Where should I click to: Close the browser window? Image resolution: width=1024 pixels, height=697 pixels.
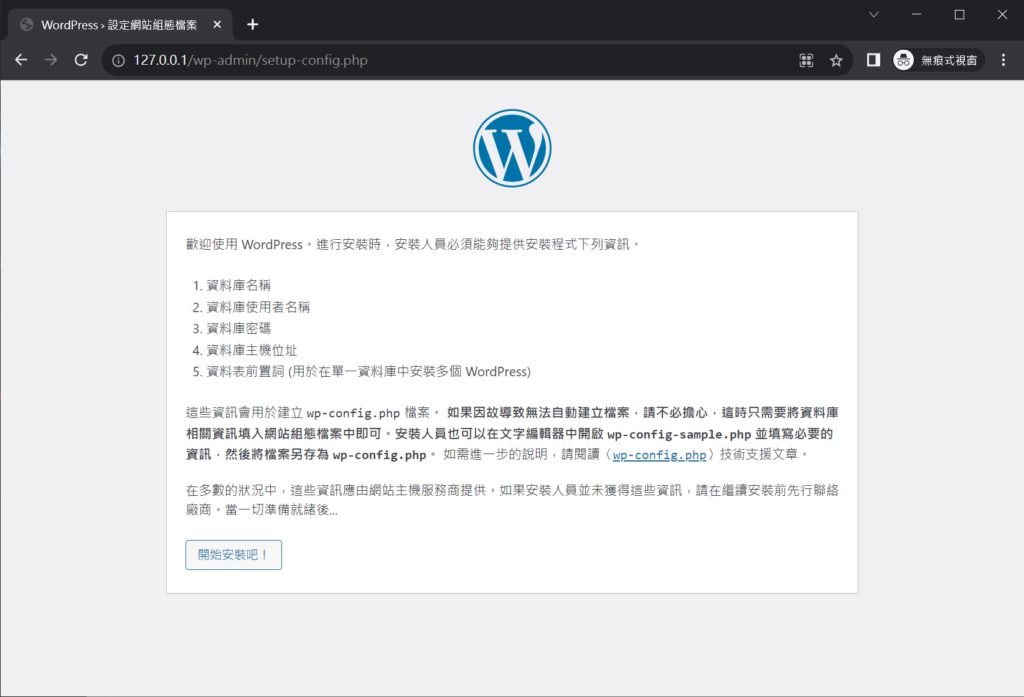(x=1002, y=14)
